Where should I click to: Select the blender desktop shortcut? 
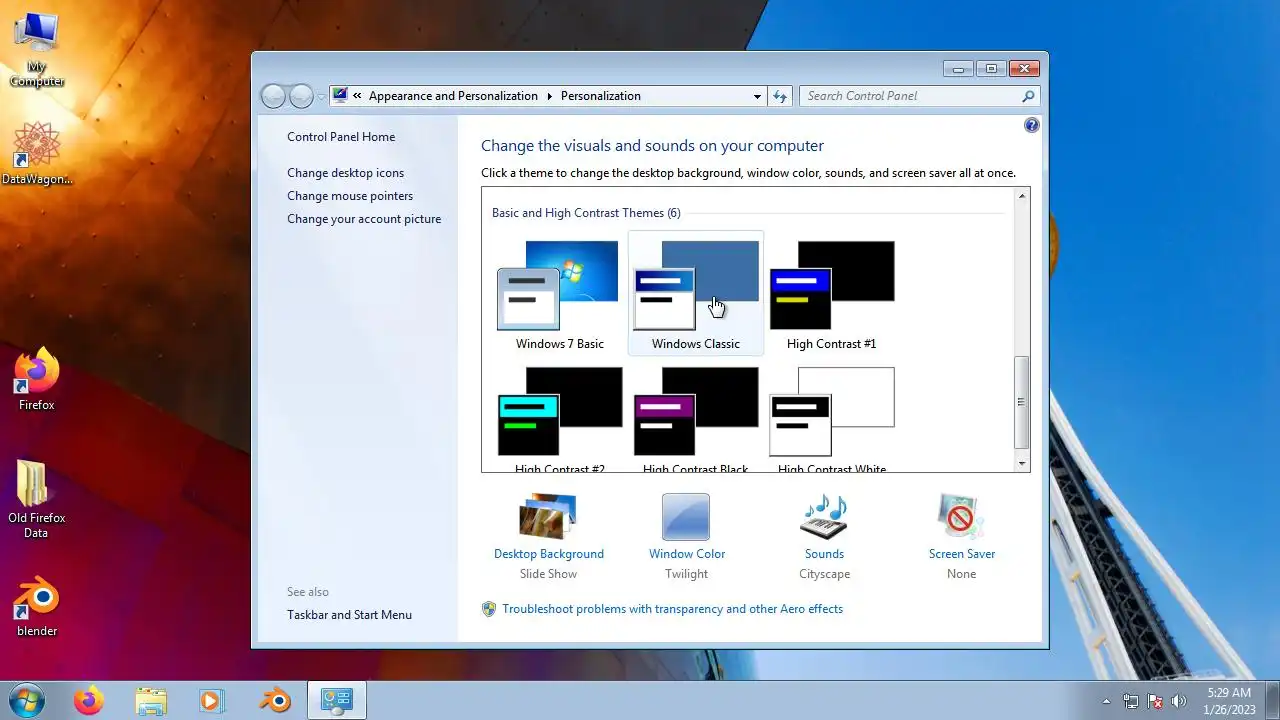tap(37, 607)
